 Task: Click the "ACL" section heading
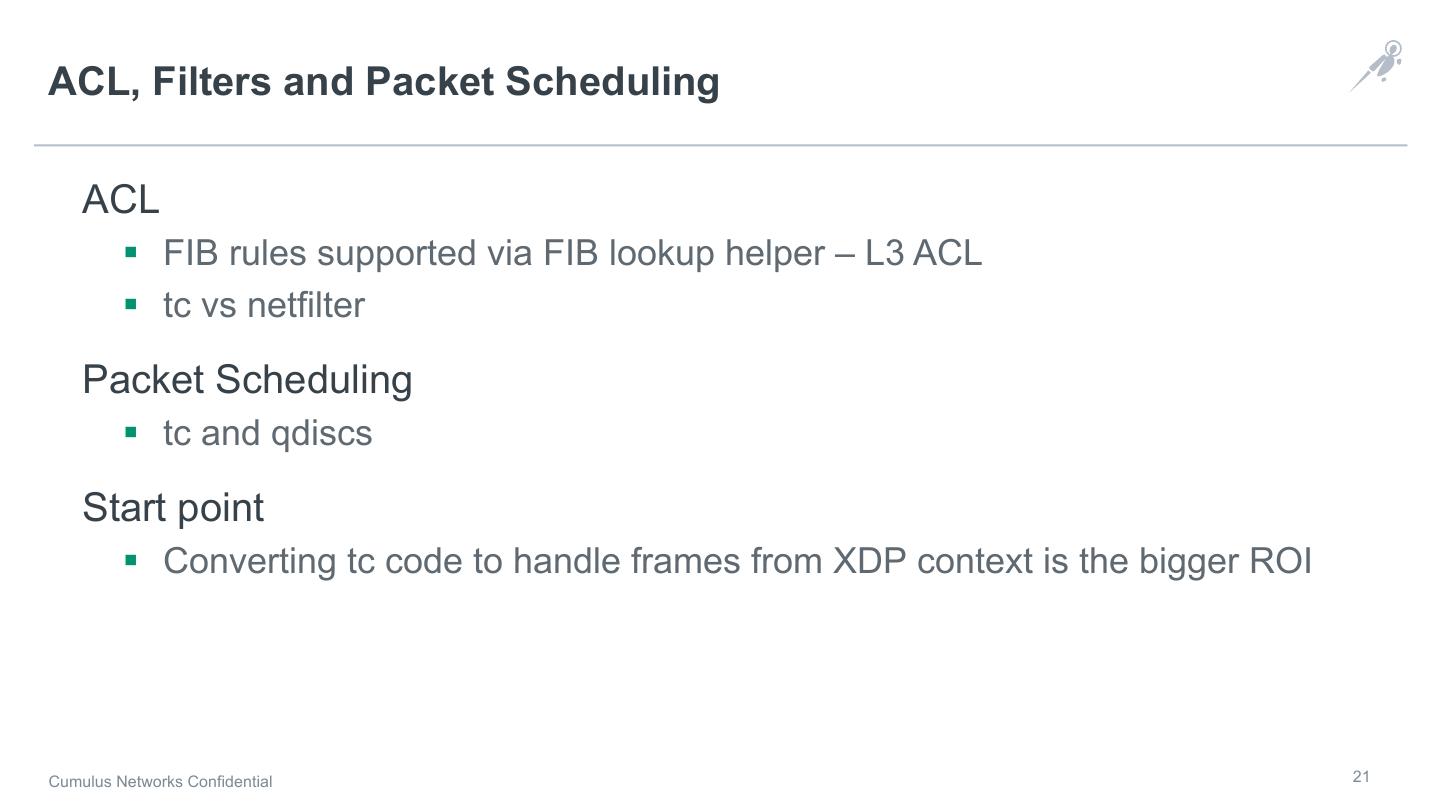point(121,199)
